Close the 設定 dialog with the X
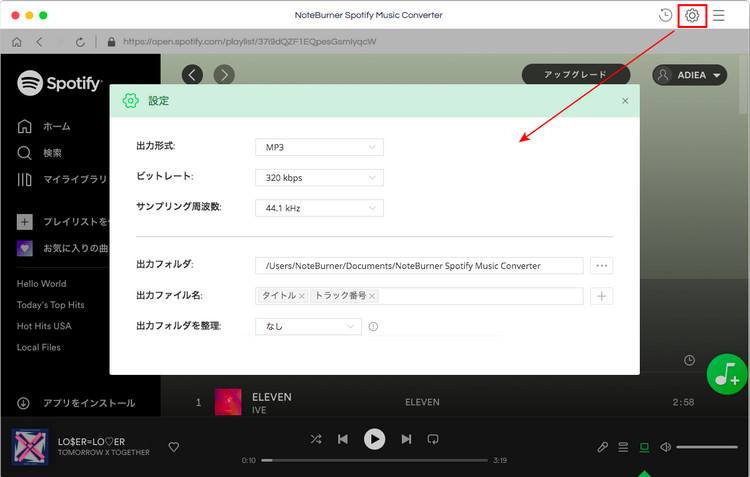 [x=625, y=101]
